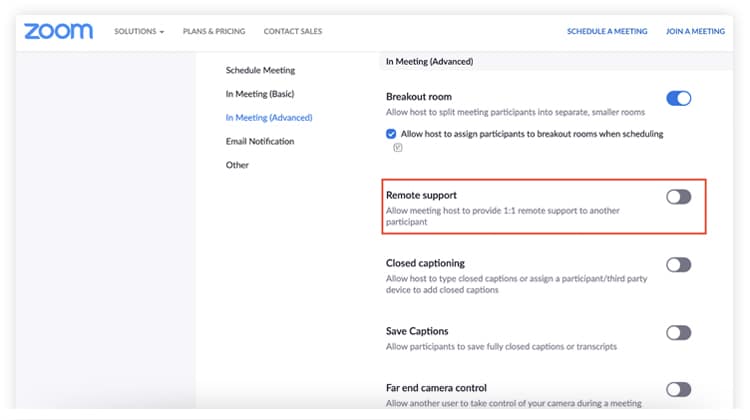Open Plans & Pricing page
The width and height of the screenshot is (750, 420).
pyautogui.click(x=214, y=31)
